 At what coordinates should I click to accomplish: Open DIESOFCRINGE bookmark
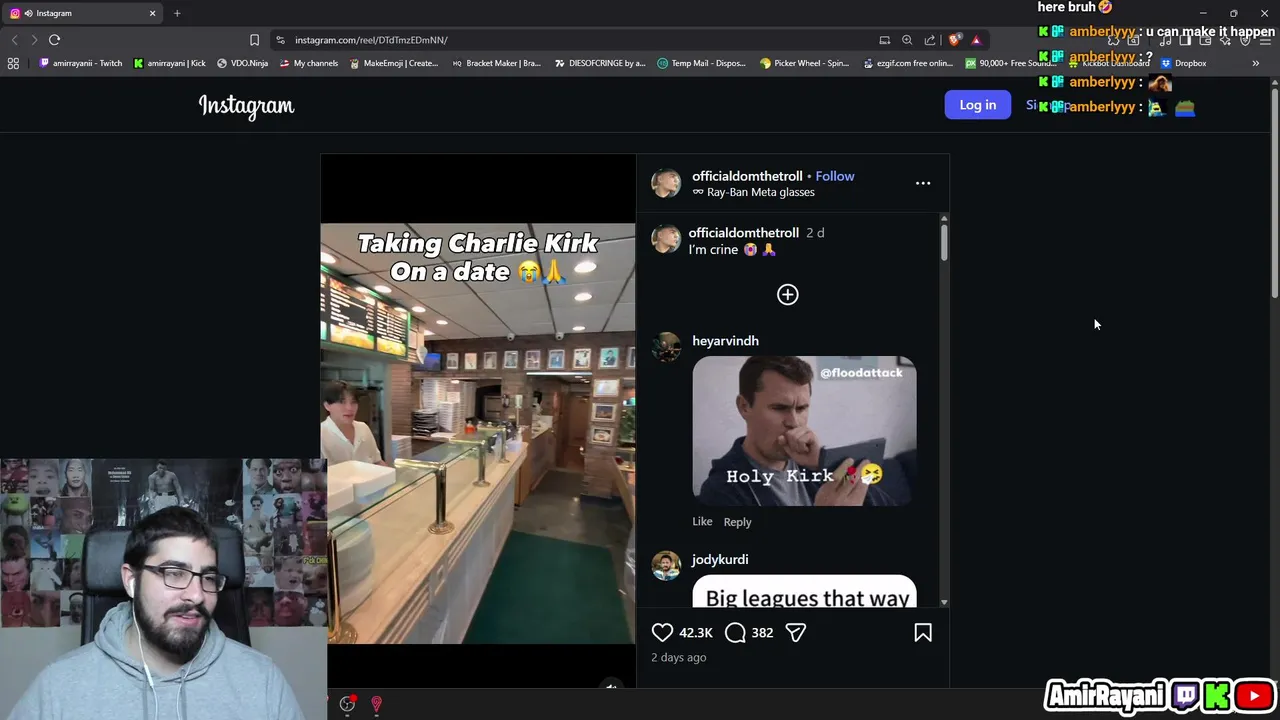tap(600, 63)
